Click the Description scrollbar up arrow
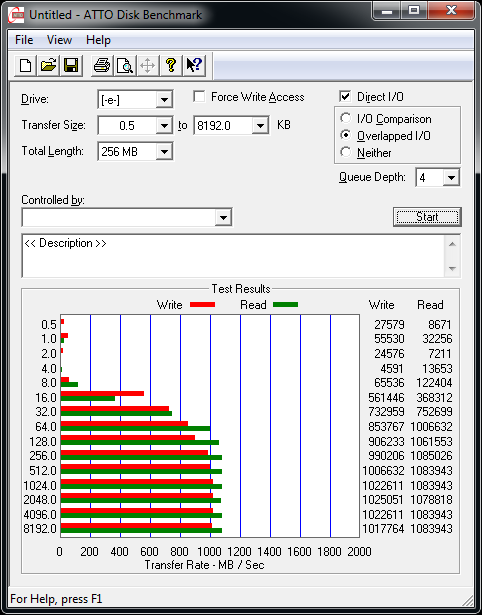Screen dimensions: 482x615 [452, 244]
